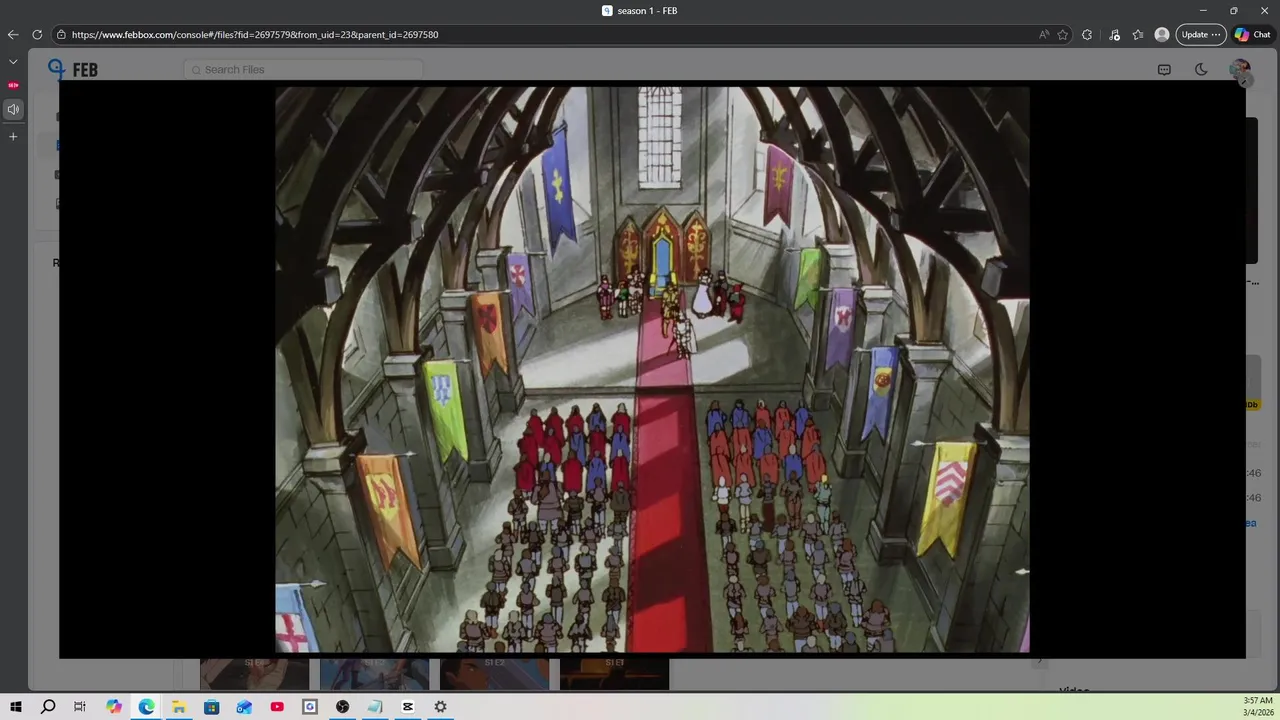Open File Explorer from the taskbar
This screenshot has width=1280, height=720.
pyautogui.click(x=179, y=707)
